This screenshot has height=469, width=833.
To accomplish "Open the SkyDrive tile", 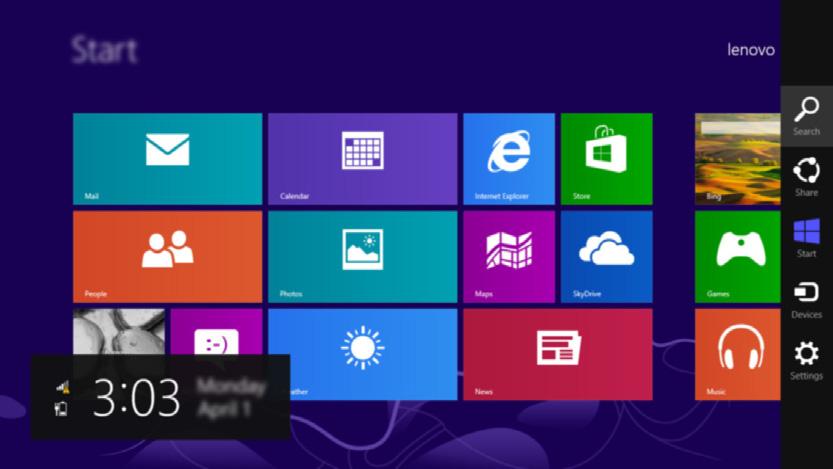I will pyautogui.click(x=607, y=257).
